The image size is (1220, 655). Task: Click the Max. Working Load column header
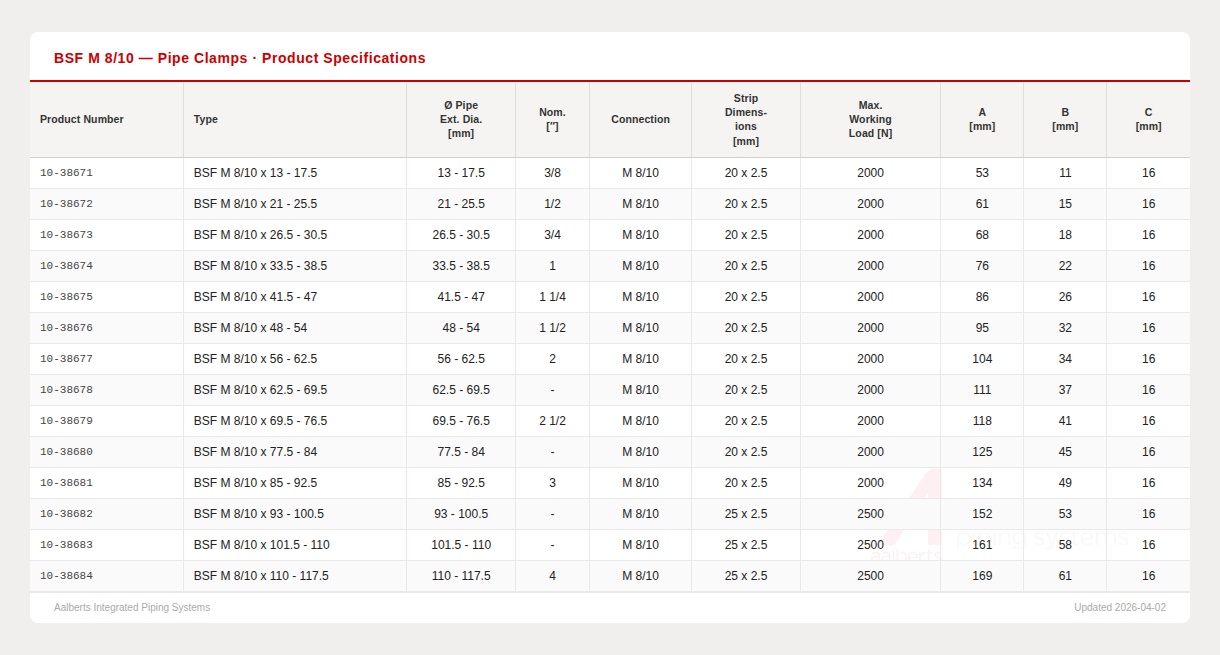tap(870, 119)
